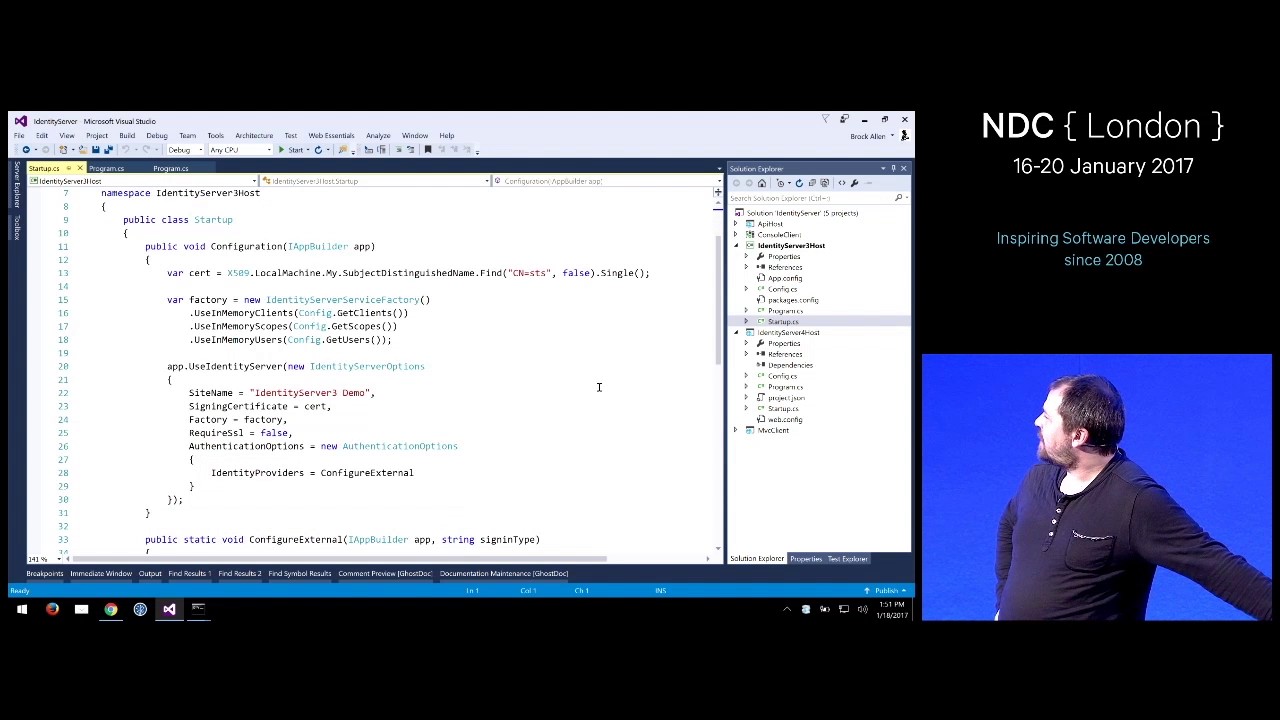Open the Analyze menu
Viewport: 1280px width, 720px height.
pos(378,136)
